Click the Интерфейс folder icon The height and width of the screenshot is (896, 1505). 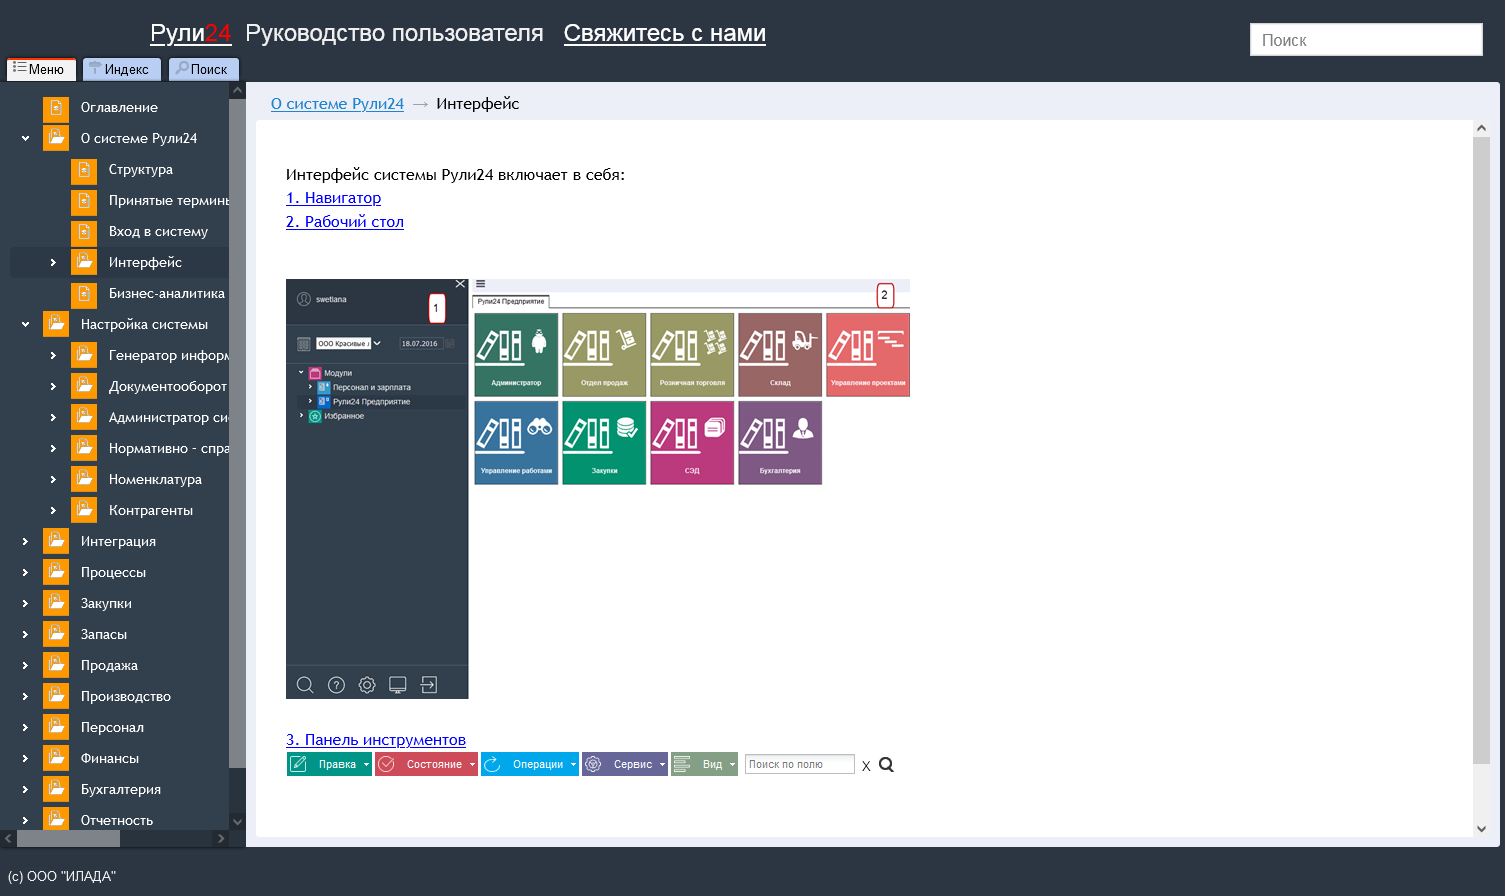(84, 262)
